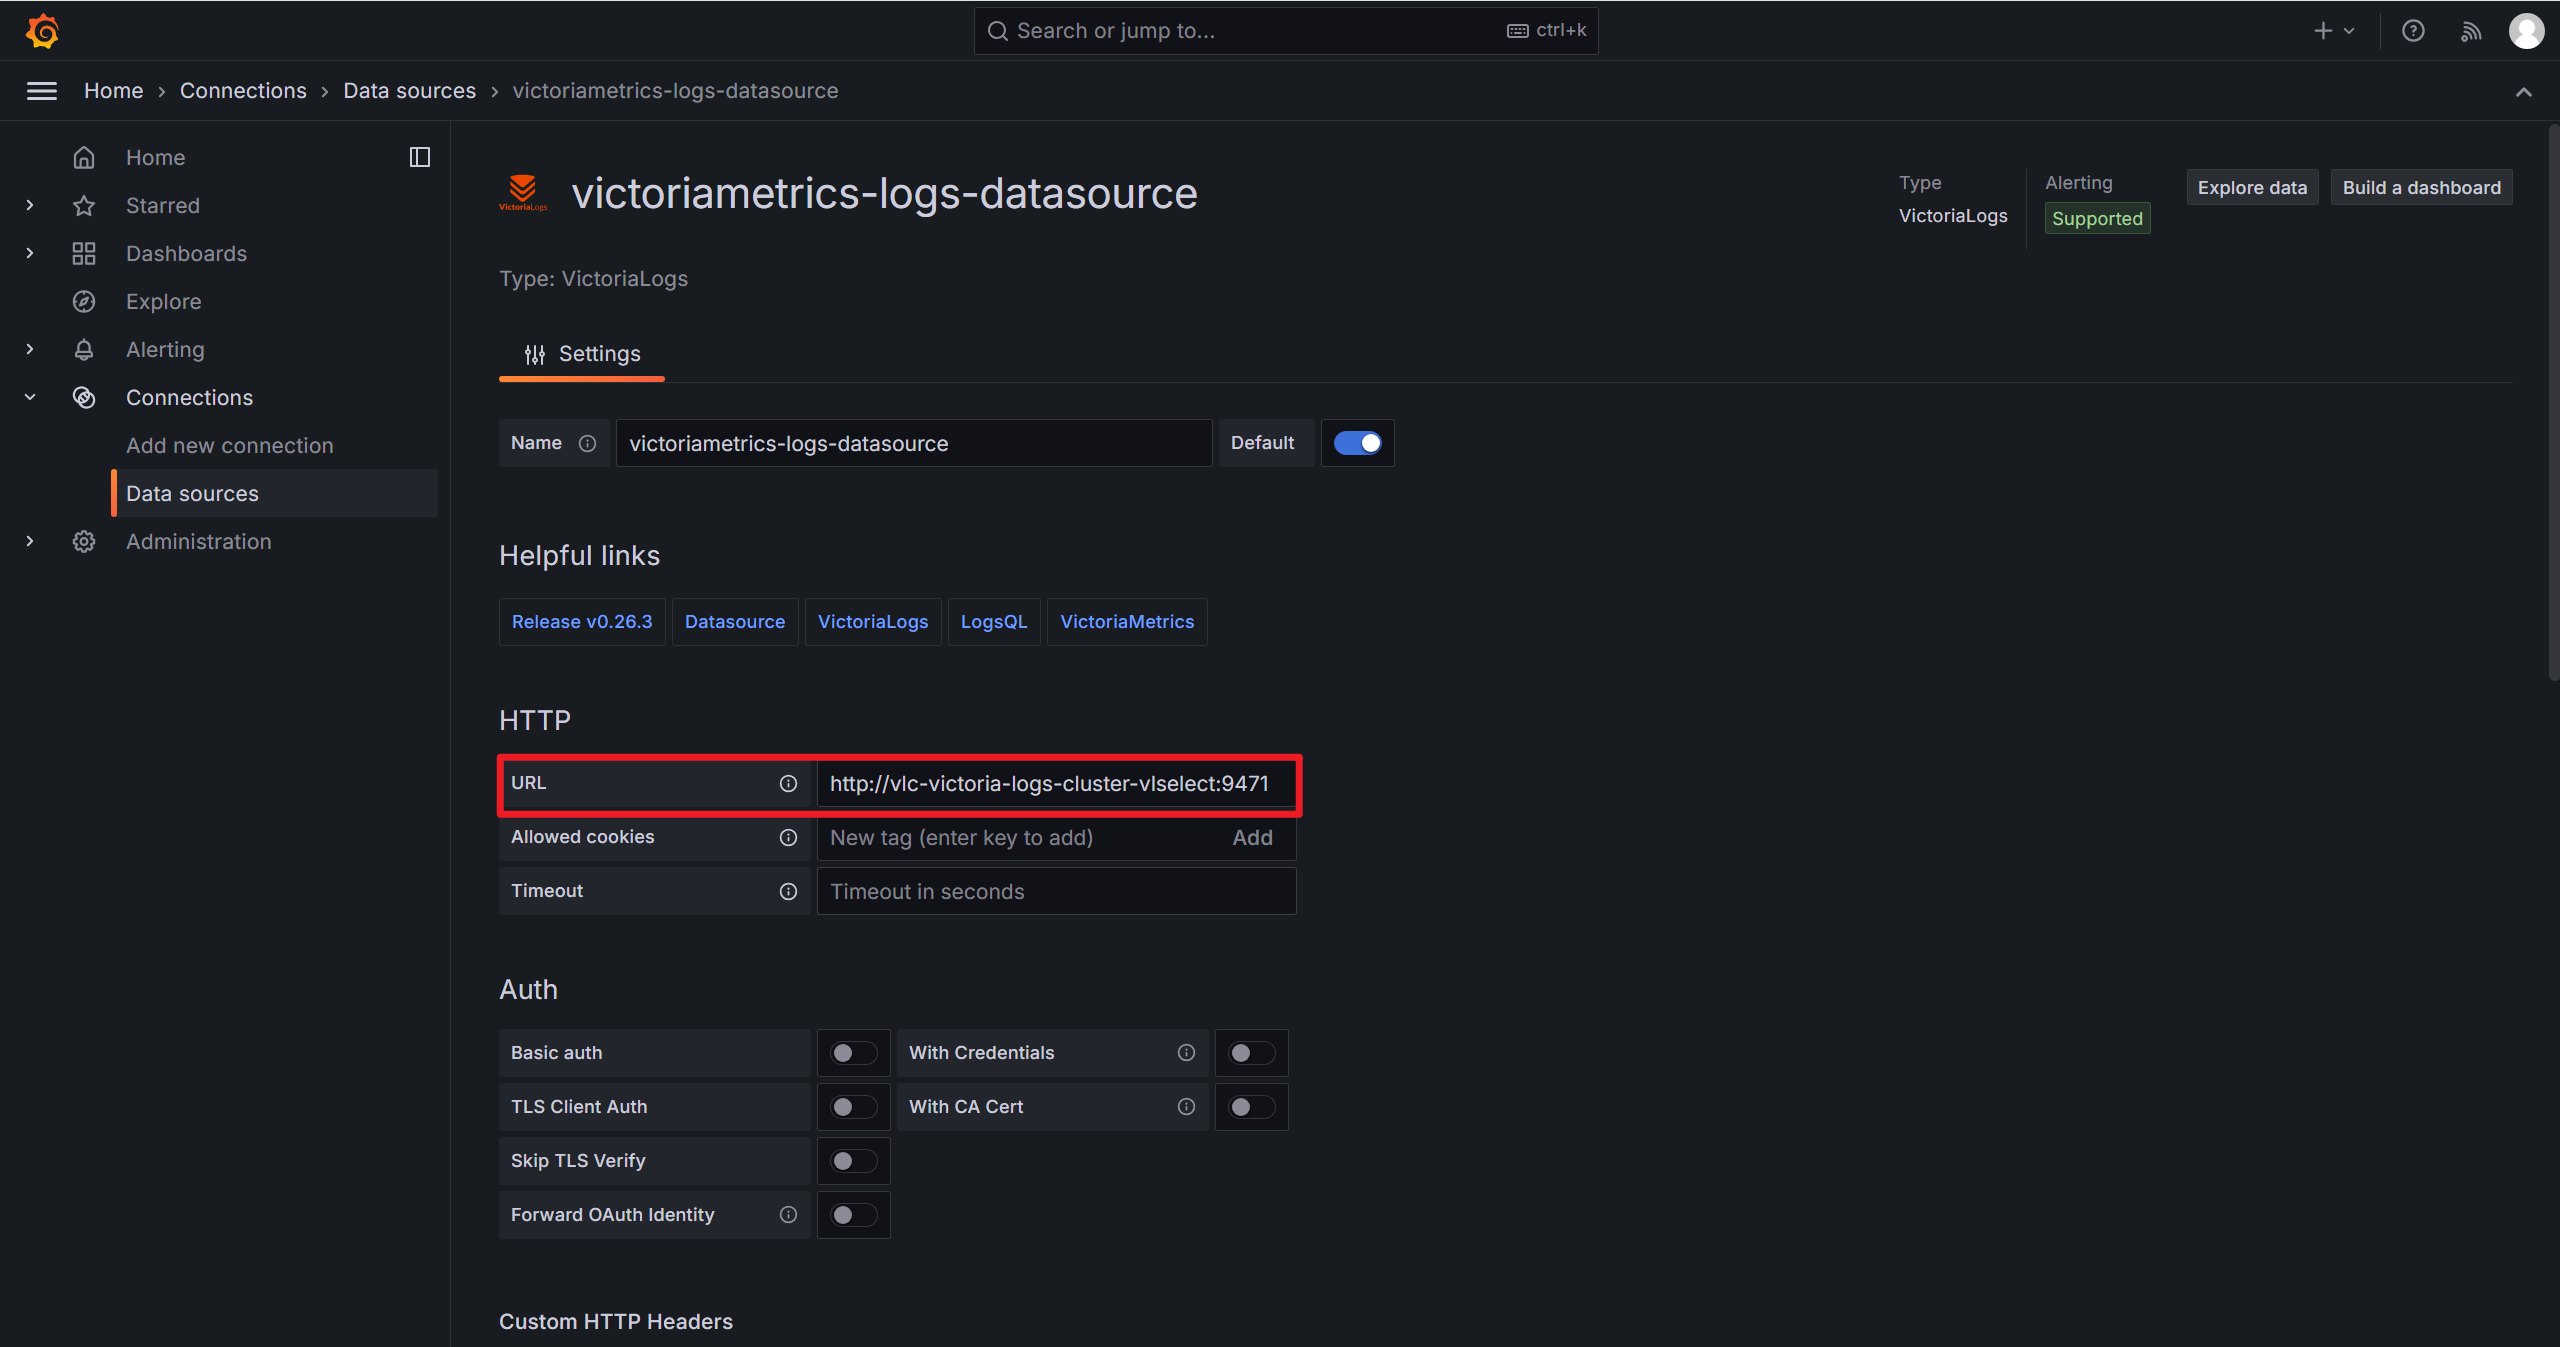Open Administration in sidebar menu
Image resolution: width=2560 pixels, height=1347 pixels.
[x=198, y=541]
